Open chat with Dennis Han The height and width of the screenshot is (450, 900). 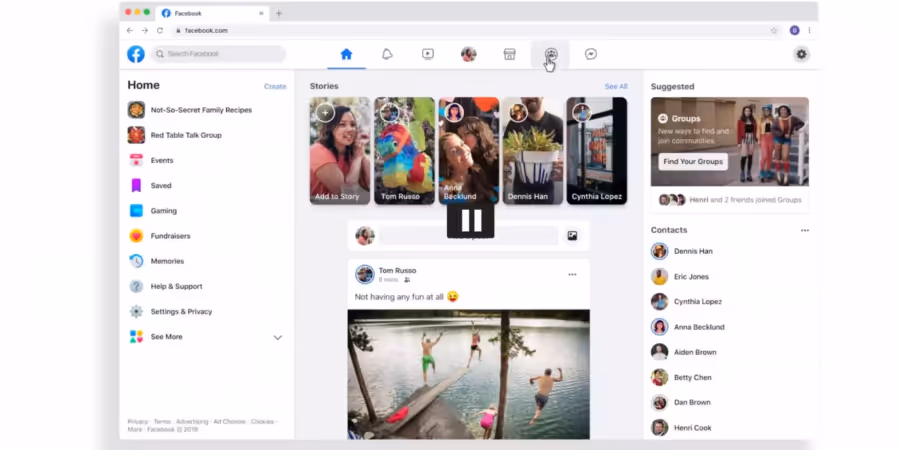(682, 251)
